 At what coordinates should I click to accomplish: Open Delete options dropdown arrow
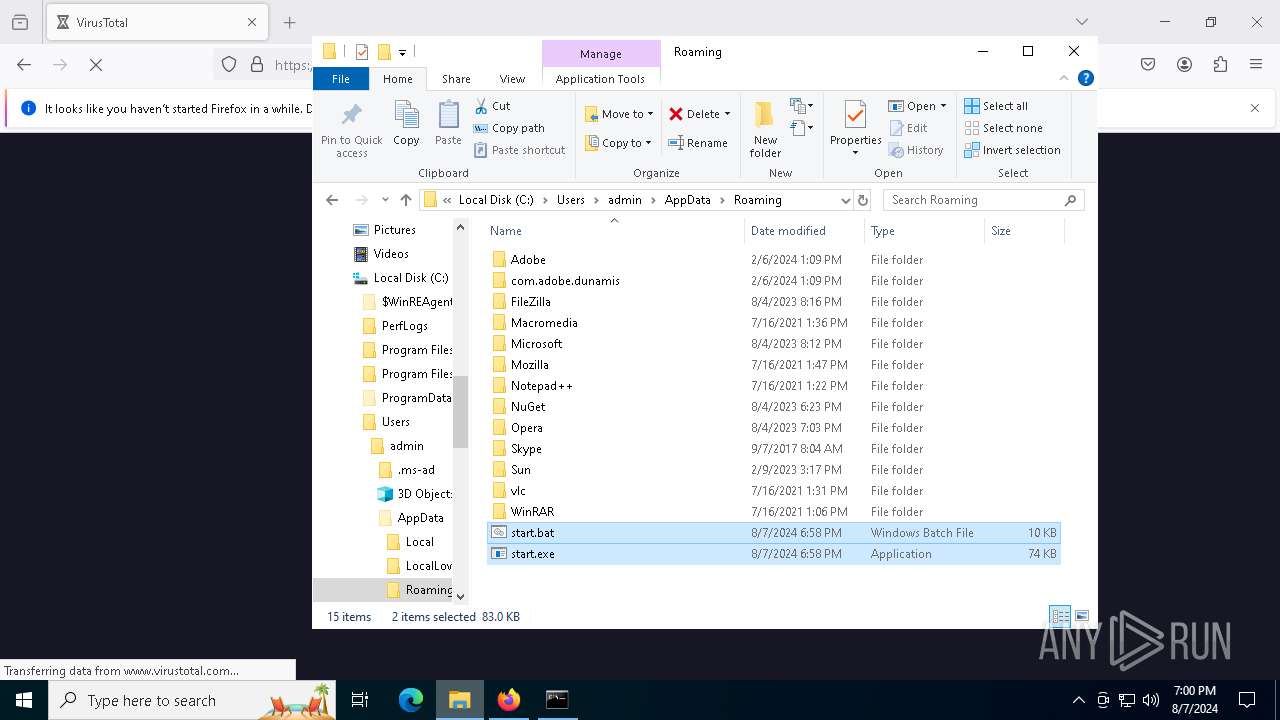tap(727, 114)
